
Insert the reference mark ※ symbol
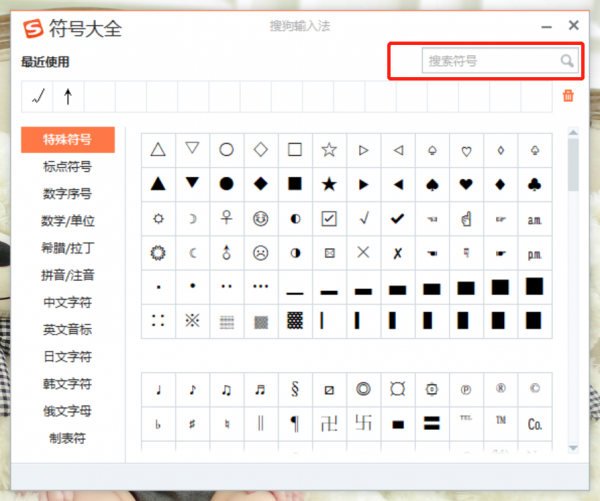(x=192, y=321)
